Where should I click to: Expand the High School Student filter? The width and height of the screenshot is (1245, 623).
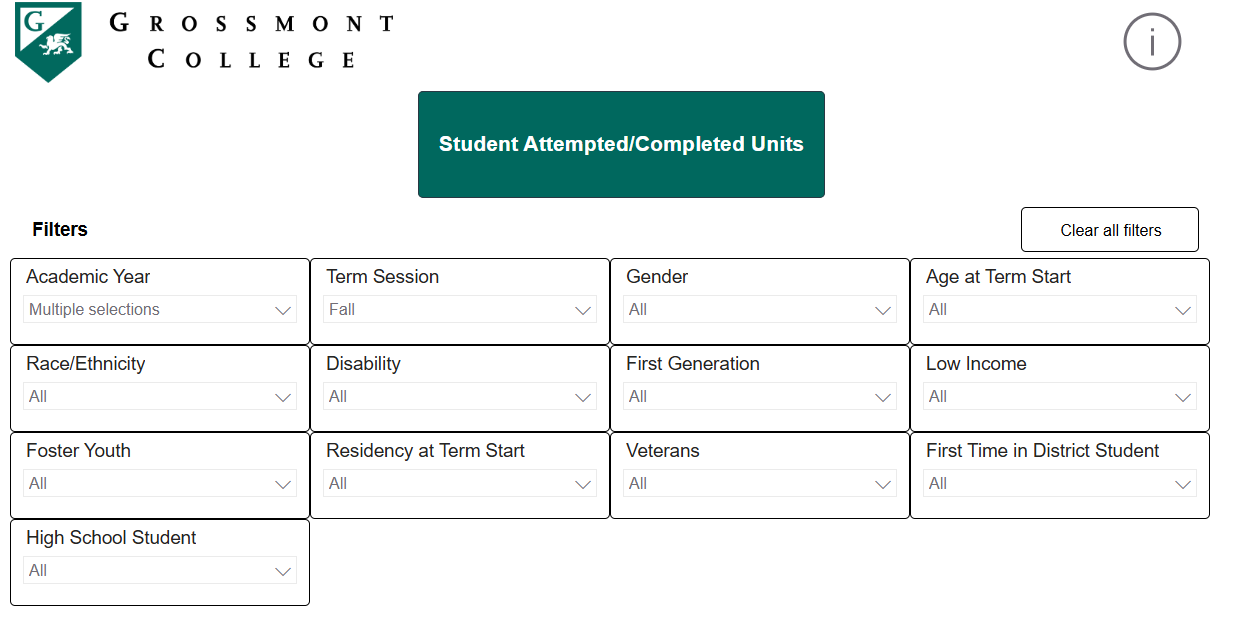tap(158, 570)
